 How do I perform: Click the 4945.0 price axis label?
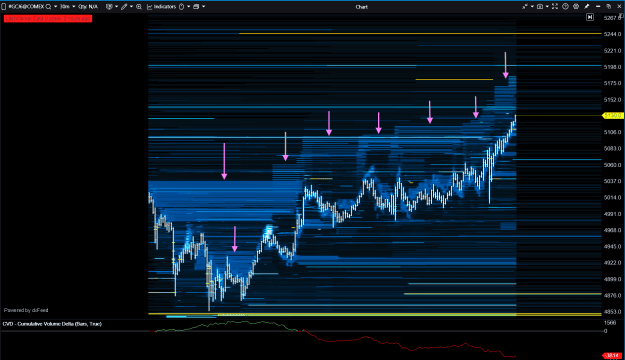tap(613, 246)
